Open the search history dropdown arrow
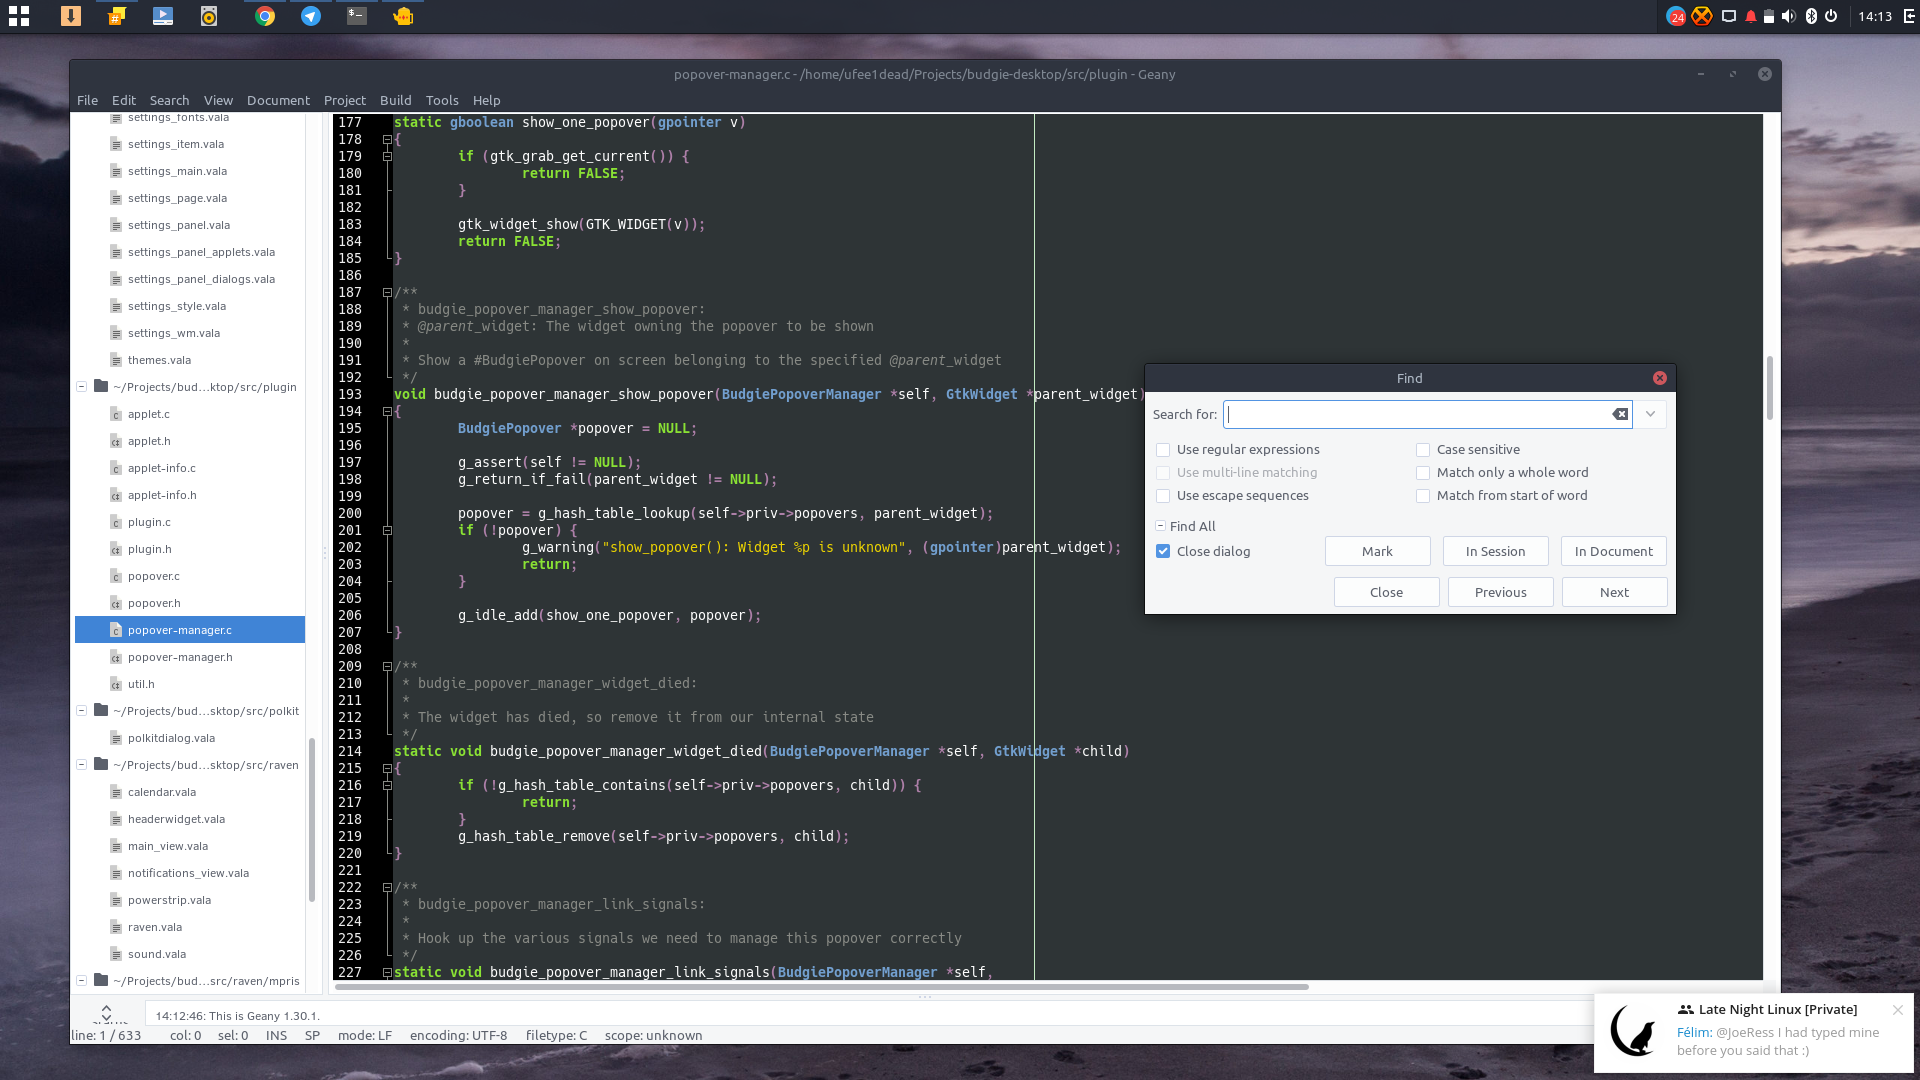The width and height of the screenshot is (1920, 1080). click(x=1650, y=414)
